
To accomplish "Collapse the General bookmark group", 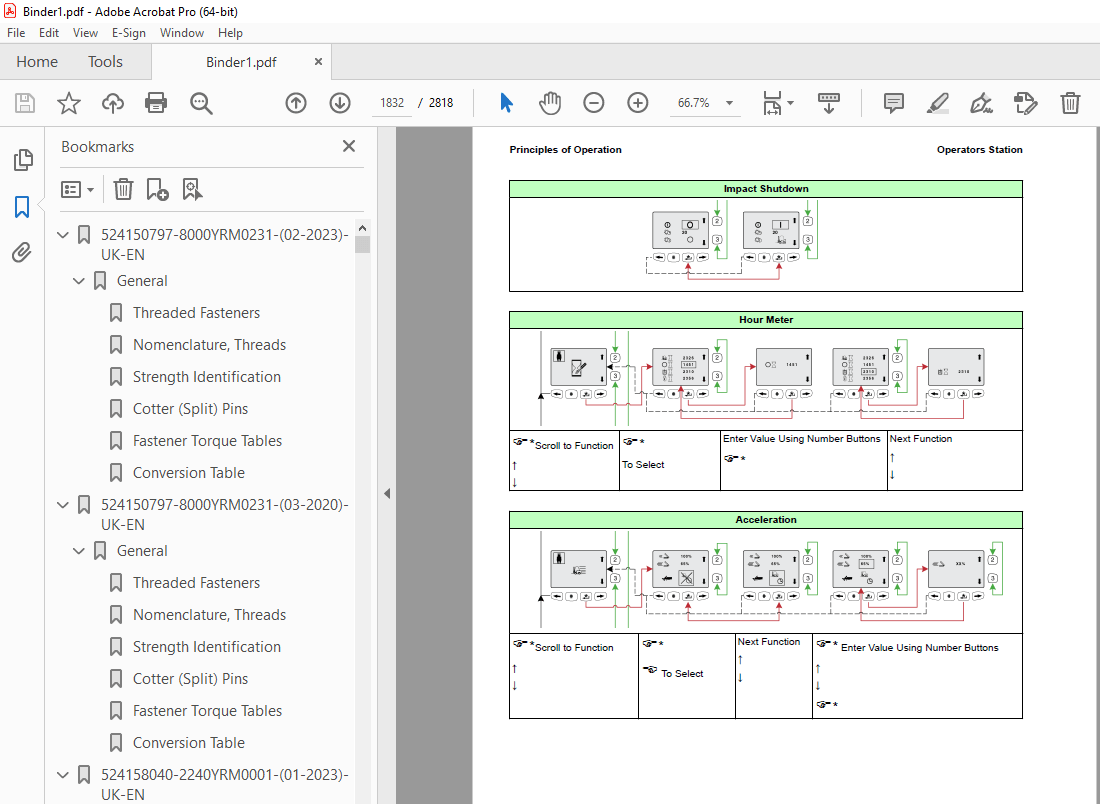I will tap(78, 281).
